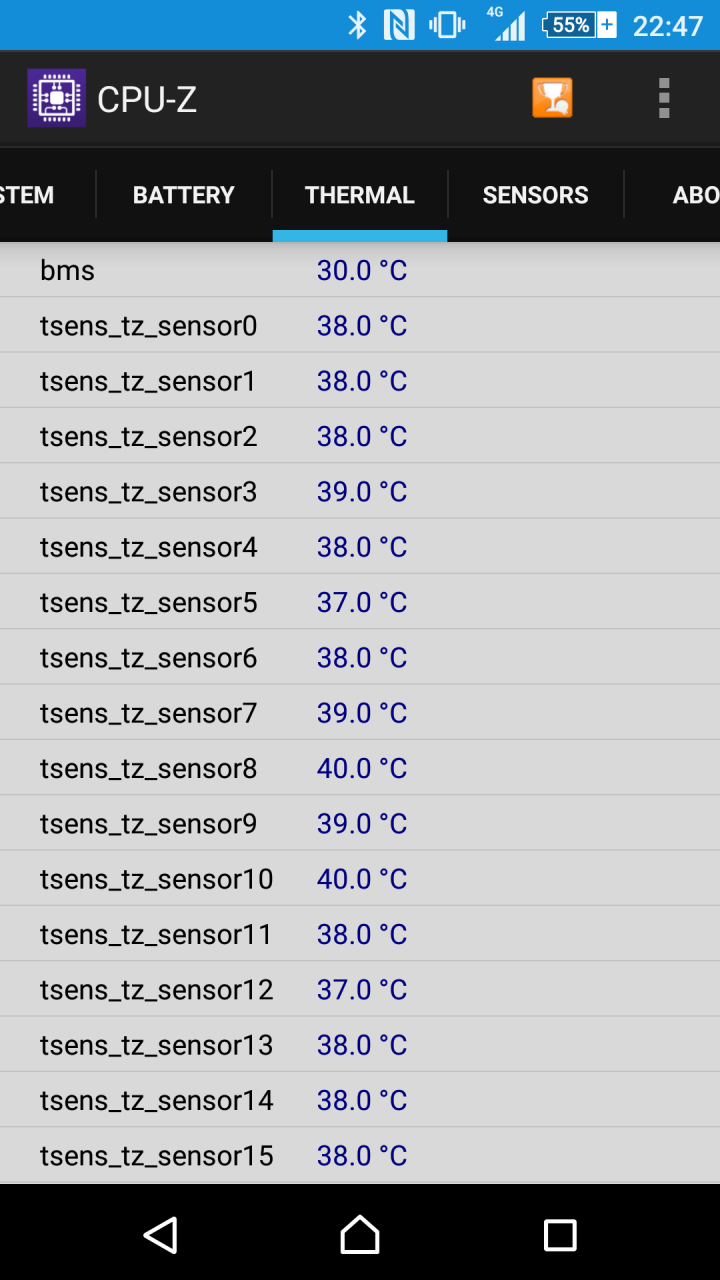The width and height of the screenshot is (720, 1280).
Task: Tap the NFC status icon
Action: (399, 25)
